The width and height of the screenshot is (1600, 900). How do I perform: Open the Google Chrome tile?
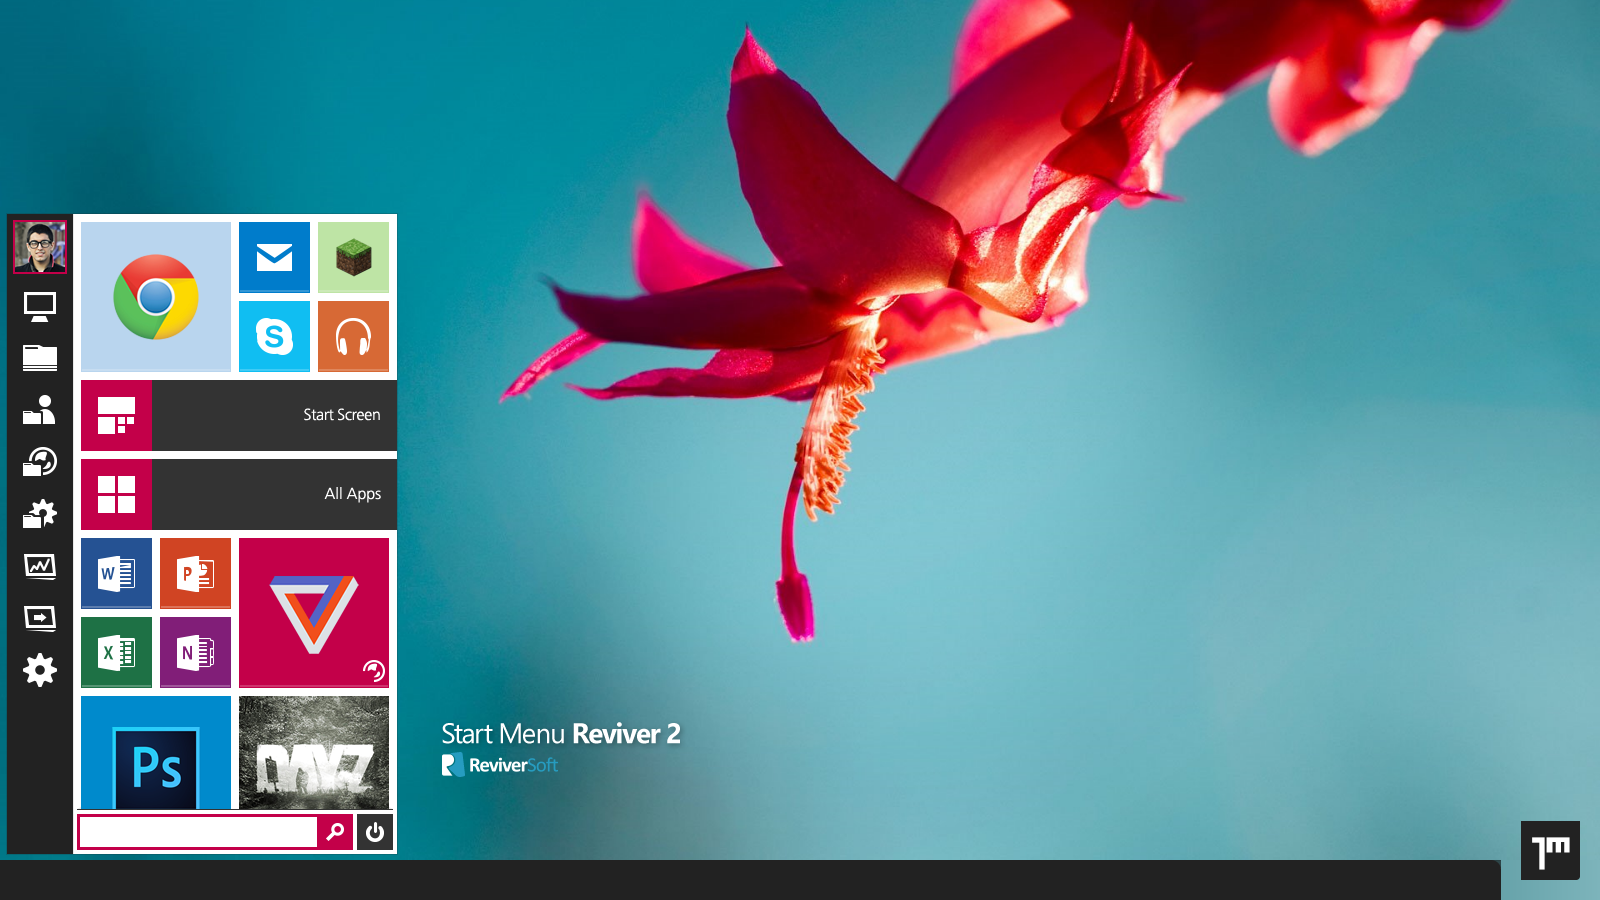coord(155,297)
